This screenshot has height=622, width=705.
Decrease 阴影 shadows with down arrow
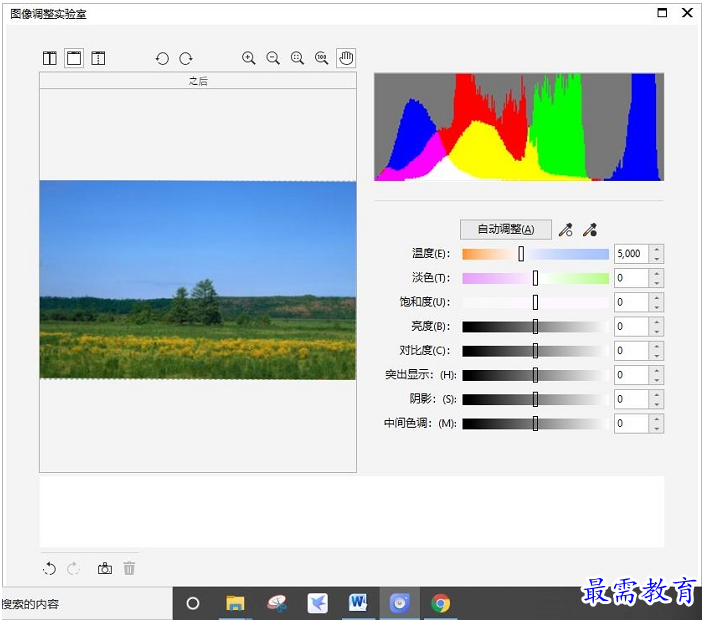(657, 404)
